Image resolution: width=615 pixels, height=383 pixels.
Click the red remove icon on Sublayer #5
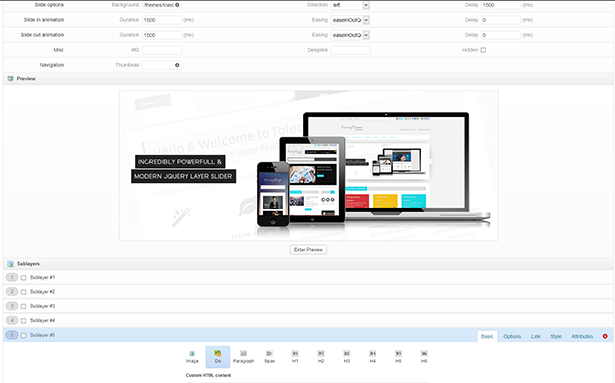pos(605,336)
